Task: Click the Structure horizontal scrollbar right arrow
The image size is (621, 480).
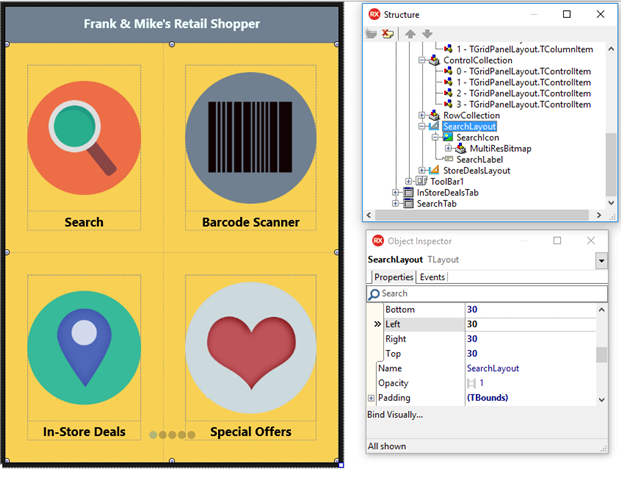Action: [599, 215]
